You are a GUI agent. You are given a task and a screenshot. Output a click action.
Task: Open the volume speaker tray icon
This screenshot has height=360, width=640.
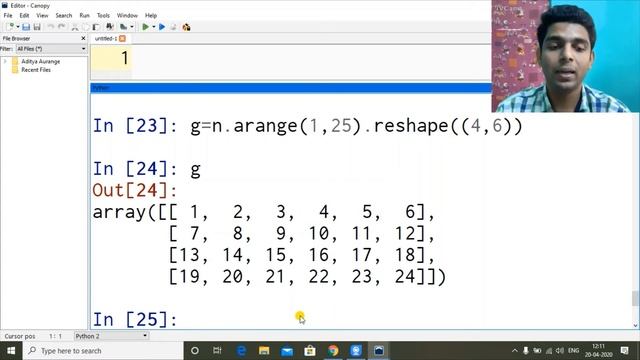click(x=560, y=351)
